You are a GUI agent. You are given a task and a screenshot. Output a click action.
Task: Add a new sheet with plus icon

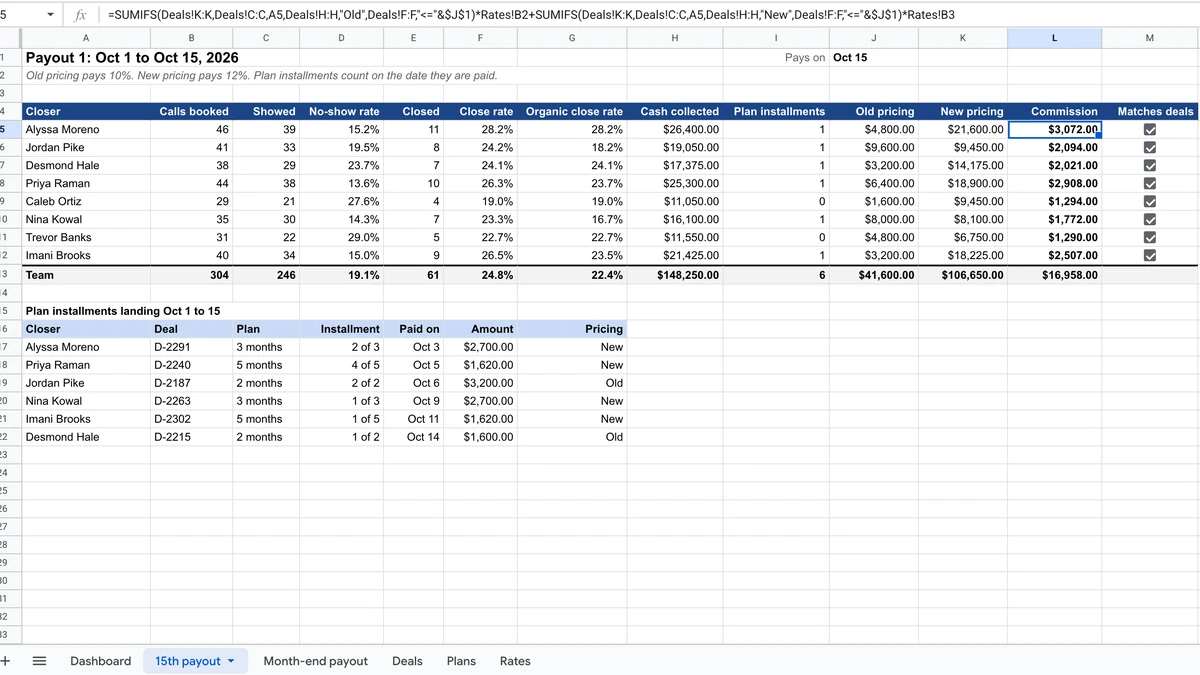[x=6, y=661]
